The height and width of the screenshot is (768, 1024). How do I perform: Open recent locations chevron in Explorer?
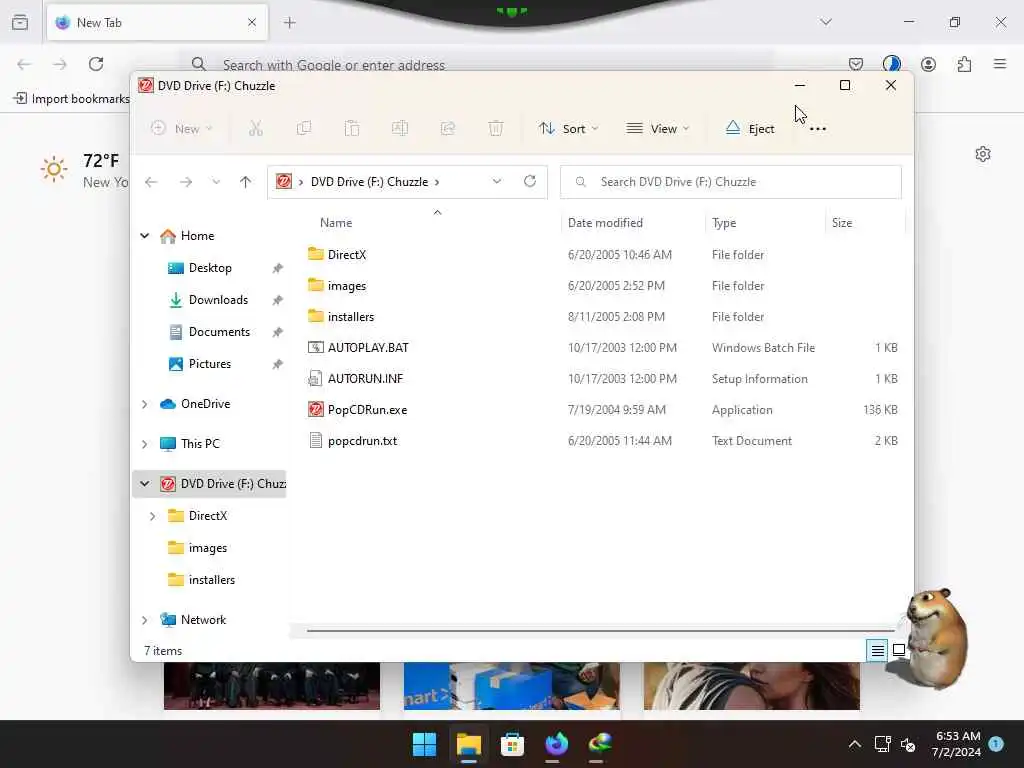[216, 182]
